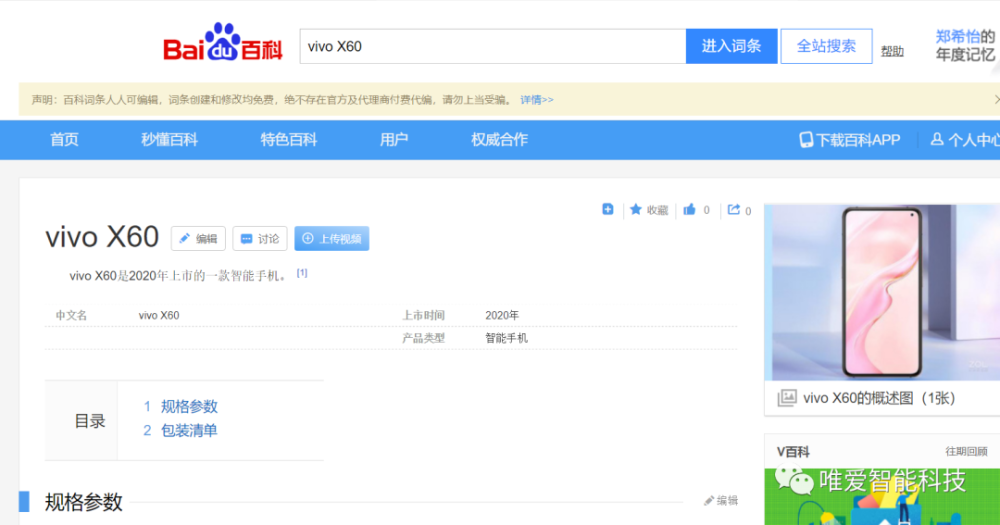Select the 中文名 value vivo X60
The height and width of the screenshot is (525, 1000).
click(x=159, y=315)
